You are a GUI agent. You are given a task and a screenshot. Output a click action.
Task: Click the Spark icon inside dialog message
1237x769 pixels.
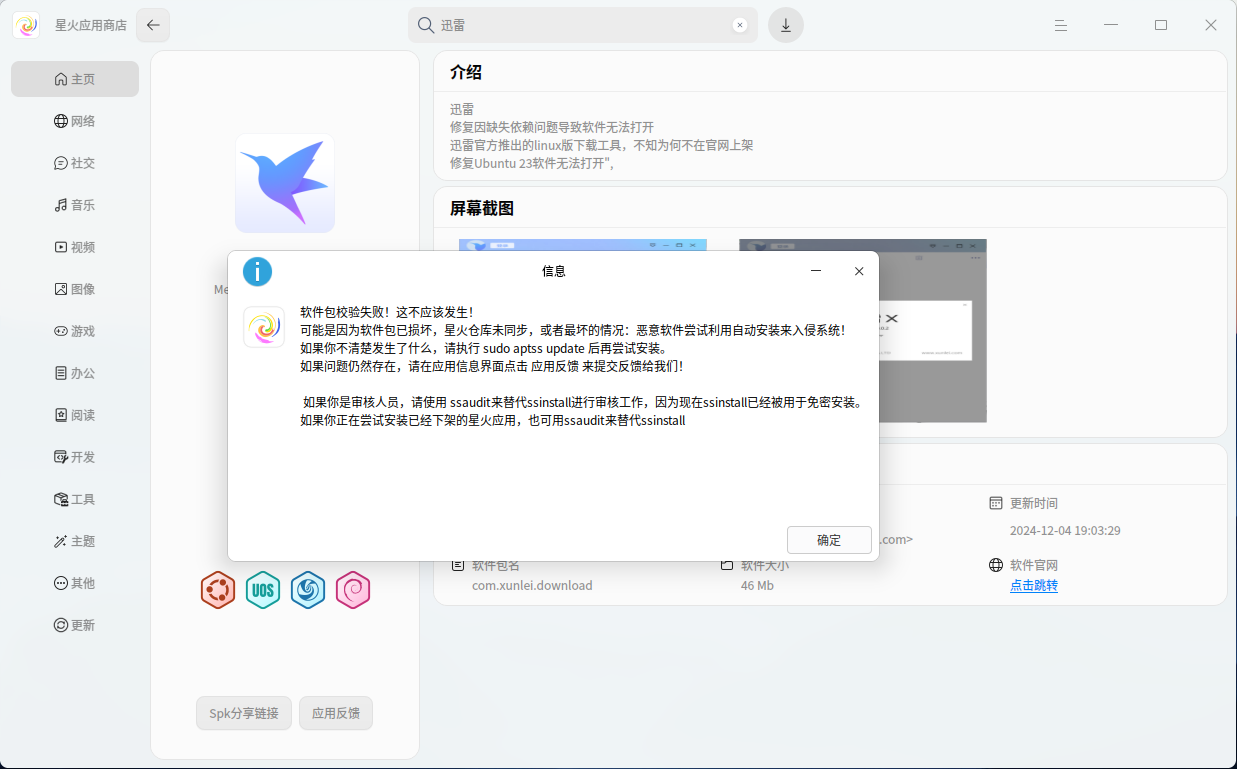[x=264, y=327]
